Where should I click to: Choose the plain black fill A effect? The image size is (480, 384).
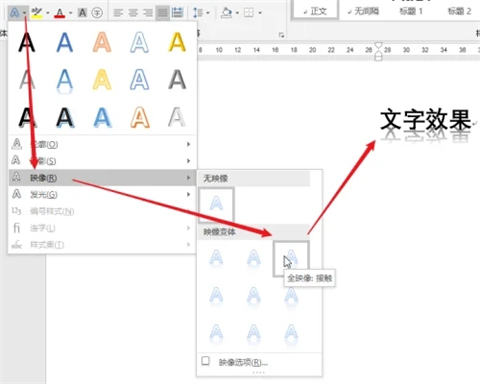pyautogui.click(x=27, y=43)
